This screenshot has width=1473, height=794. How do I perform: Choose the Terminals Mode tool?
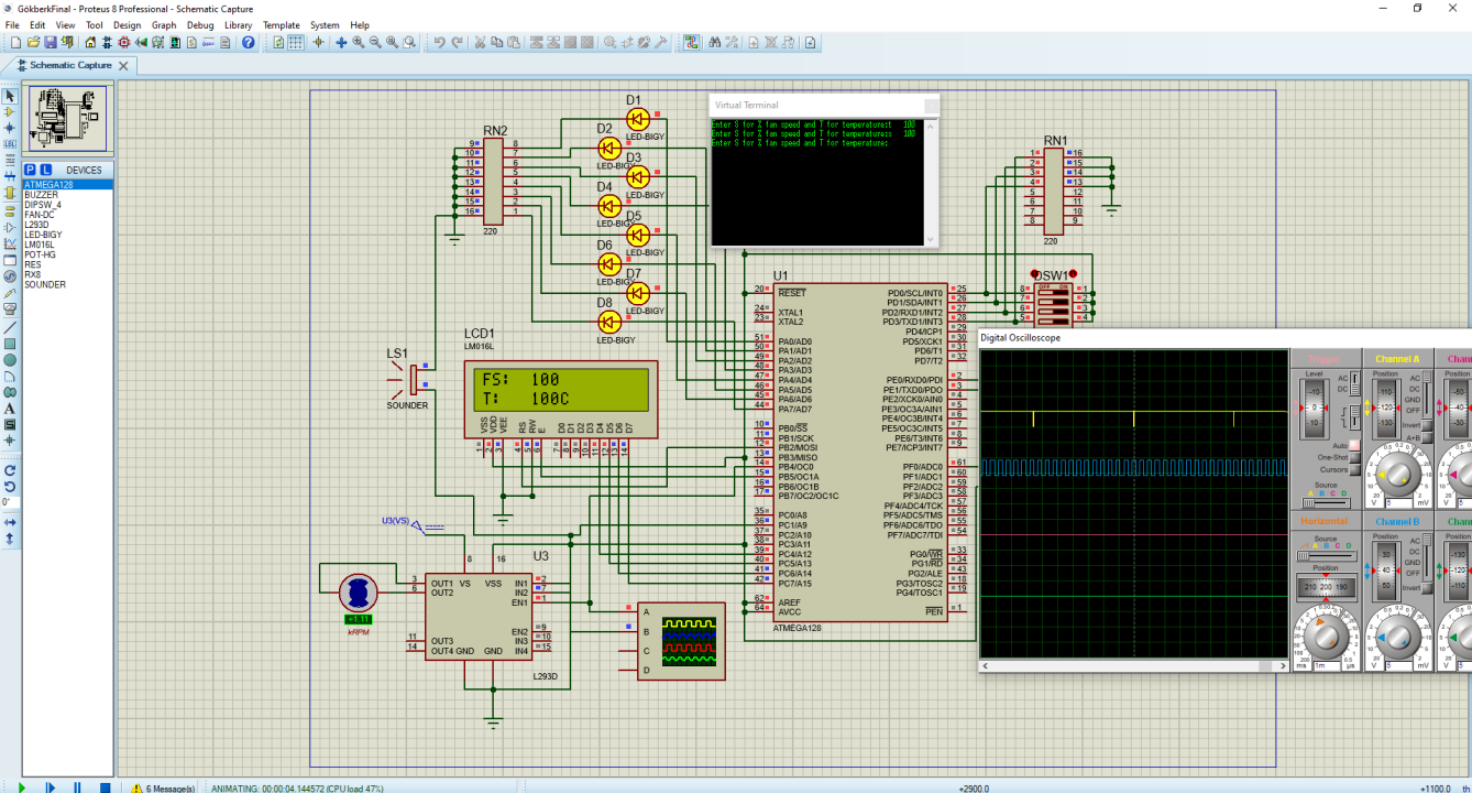pos(10,211)
